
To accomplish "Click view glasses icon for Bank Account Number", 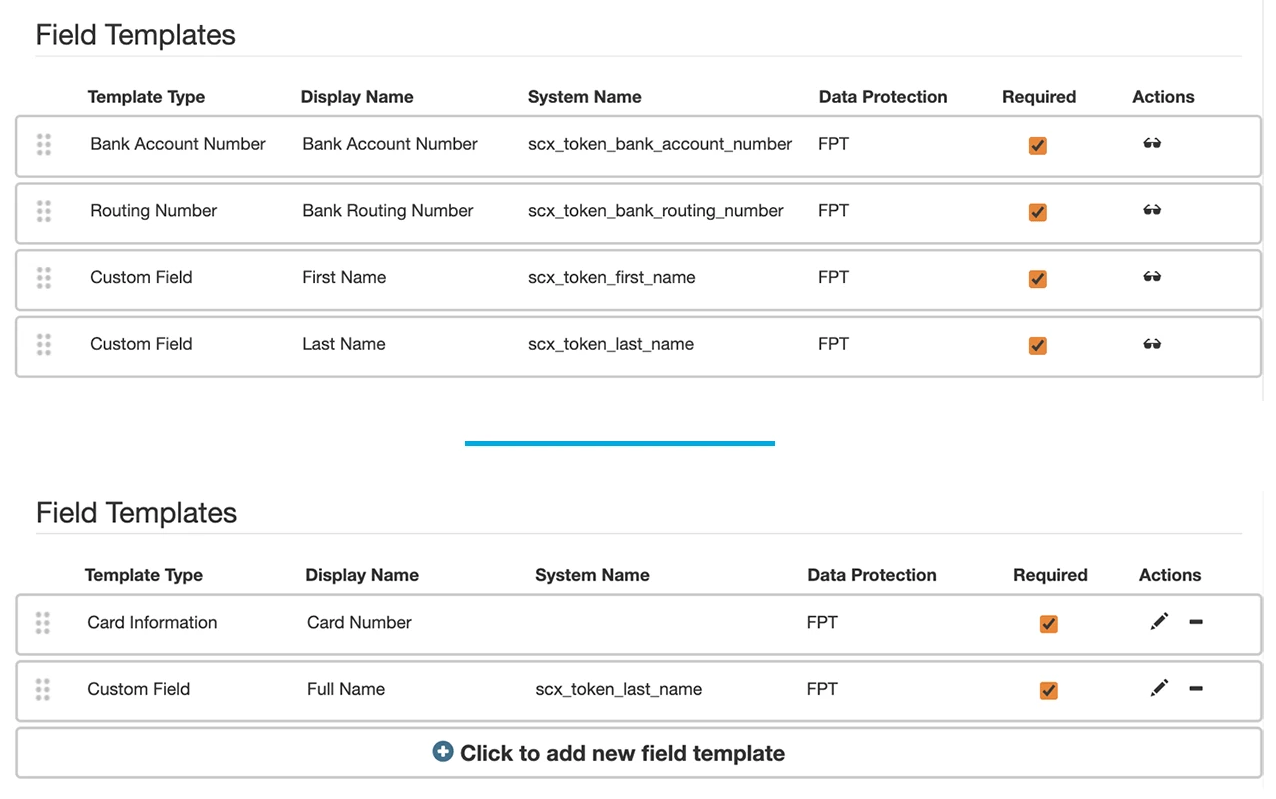I will 1152,144.
